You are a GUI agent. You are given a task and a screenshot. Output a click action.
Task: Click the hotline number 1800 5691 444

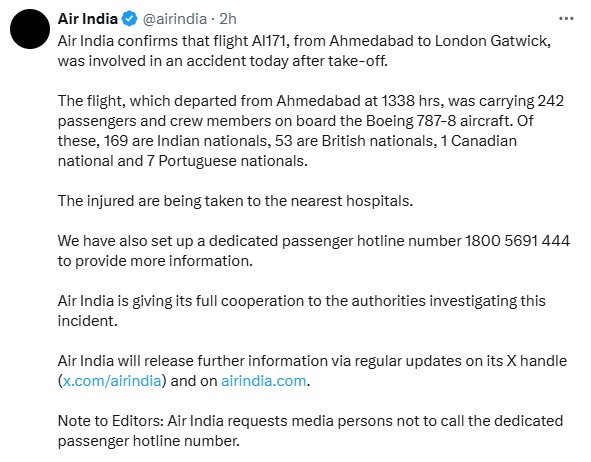(517, 240)
